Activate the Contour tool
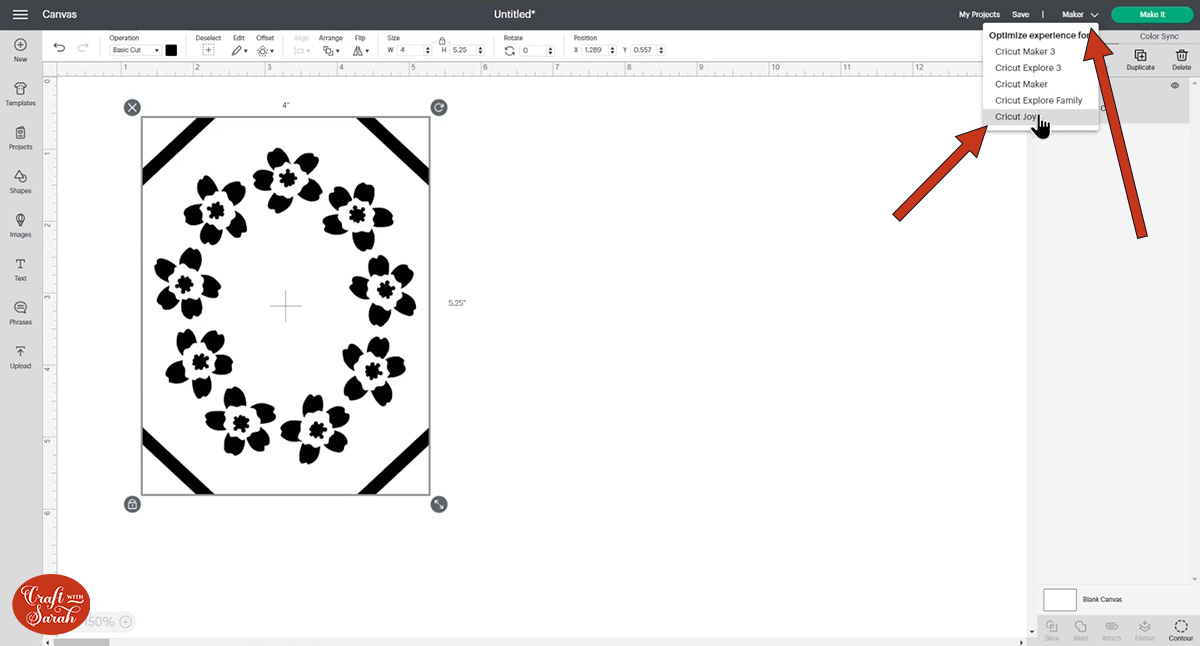 click(1180, 629)
